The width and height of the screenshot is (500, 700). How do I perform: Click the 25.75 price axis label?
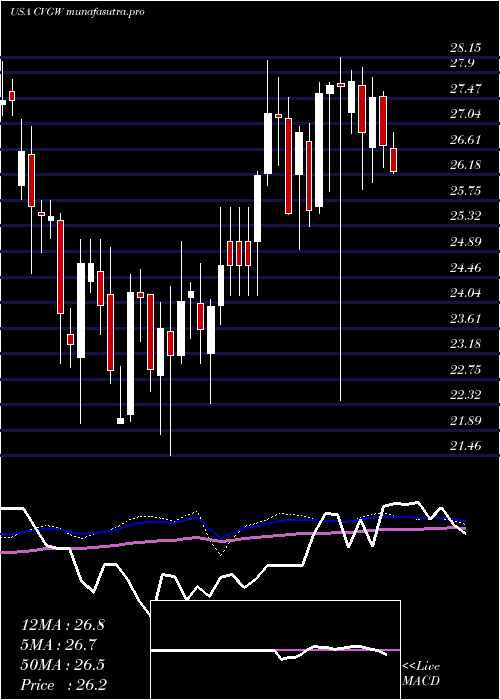pos(466,191)
